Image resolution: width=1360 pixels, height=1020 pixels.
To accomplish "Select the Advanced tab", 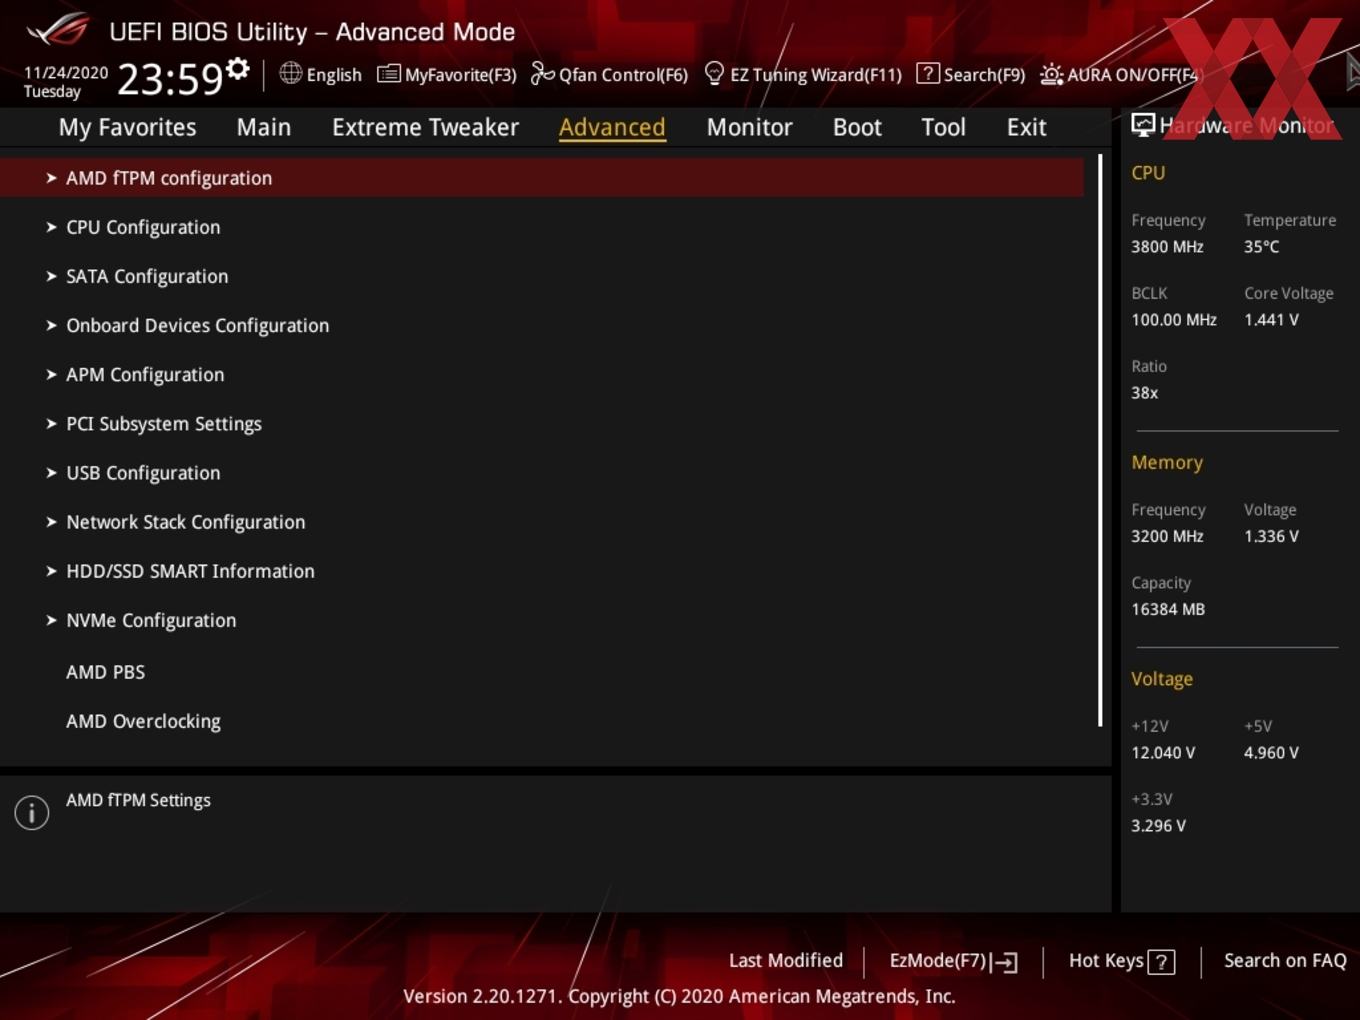I will pyautogui.click(x=612, y=127).
